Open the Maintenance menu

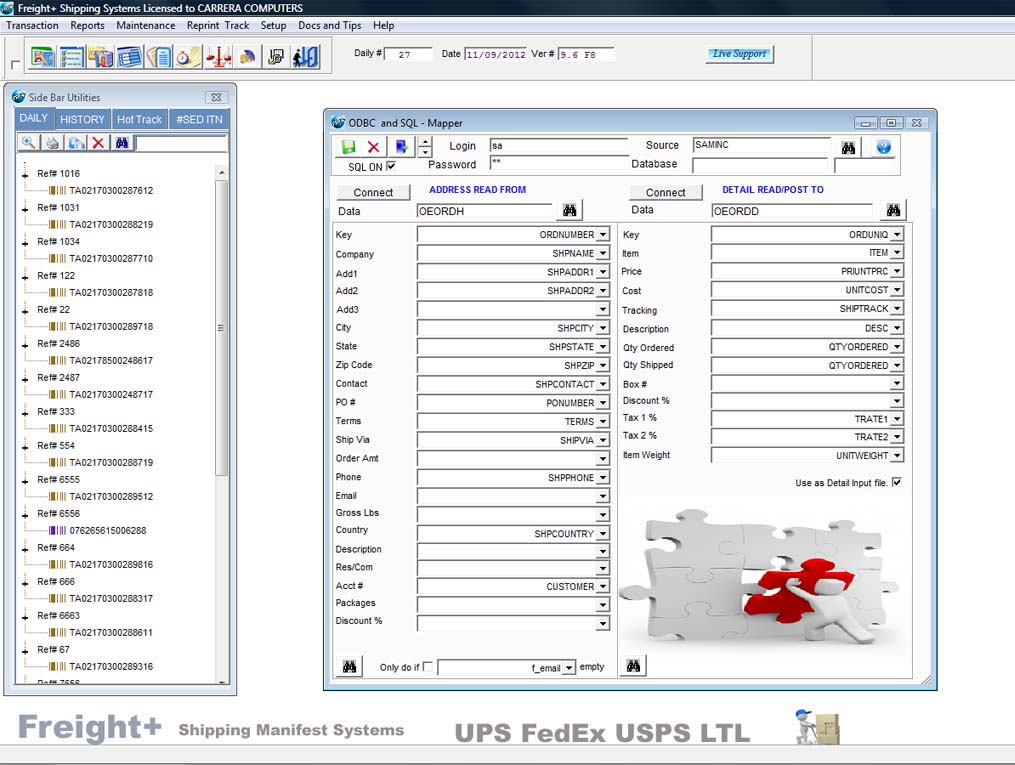pos(146,25)
